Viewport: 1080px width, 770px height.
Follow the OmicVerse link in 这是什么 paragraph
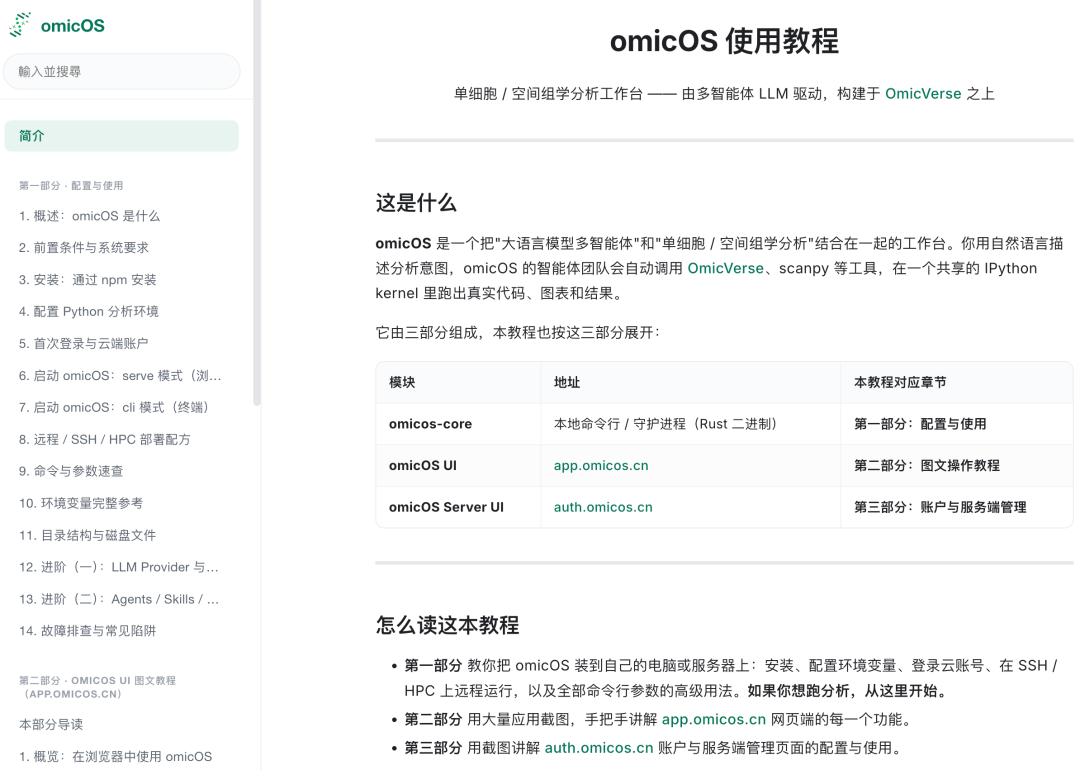[725, 269]
